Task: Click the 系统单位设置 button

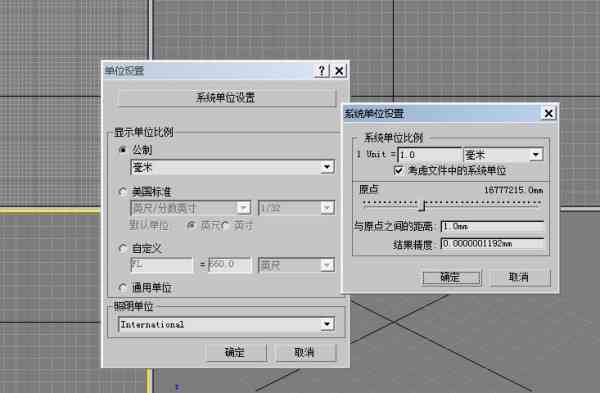Action: pos(227,98)
